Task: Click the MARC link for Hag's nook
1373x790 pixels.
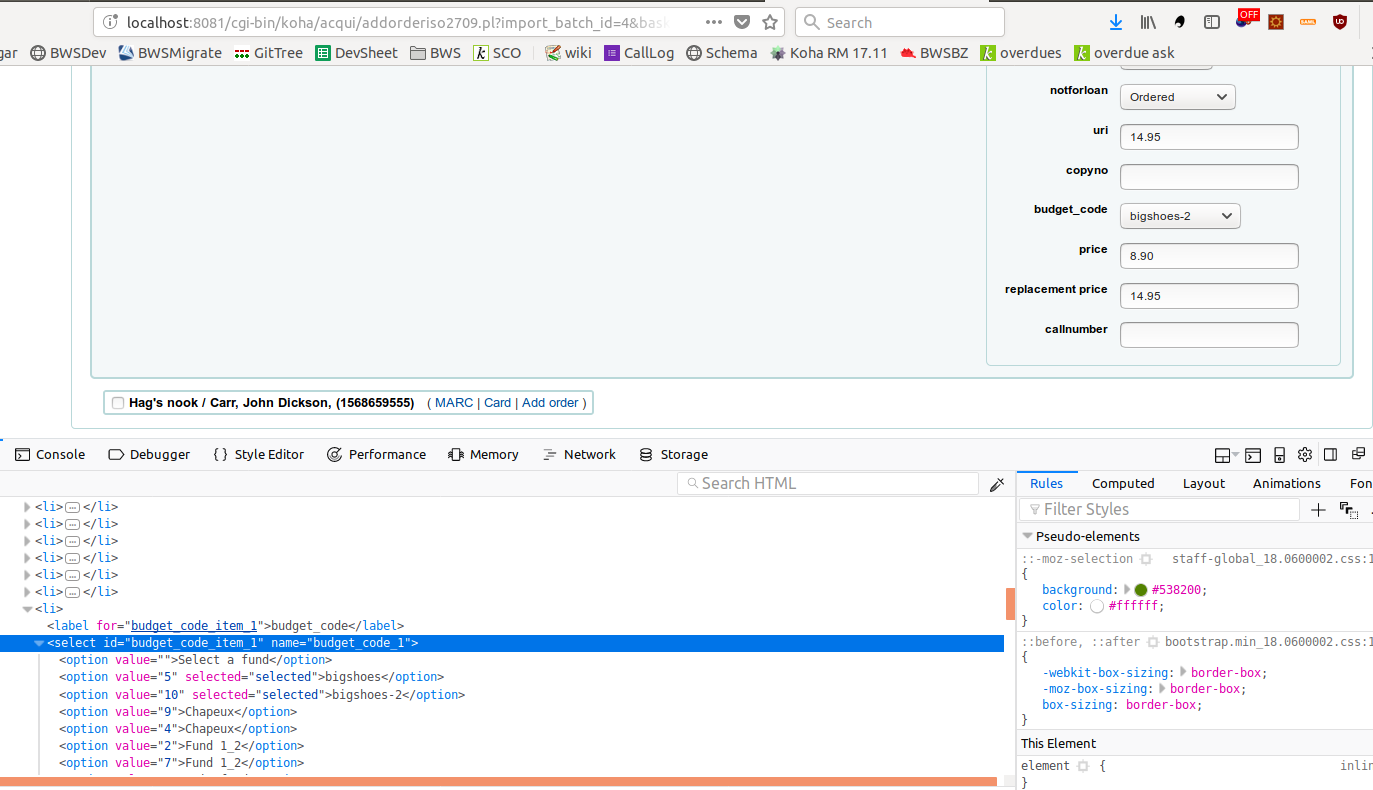Action: tap(454, 403)
